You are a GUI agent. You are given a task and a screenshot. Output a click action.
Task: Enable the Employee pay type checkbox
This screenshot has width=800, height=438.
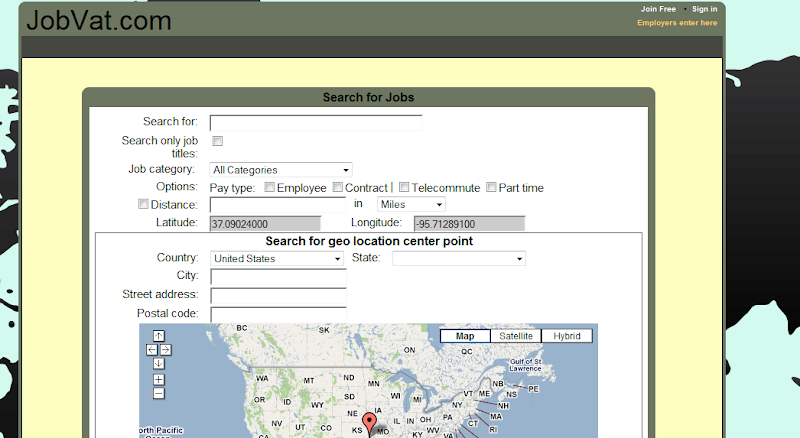[x=269, y=187]
